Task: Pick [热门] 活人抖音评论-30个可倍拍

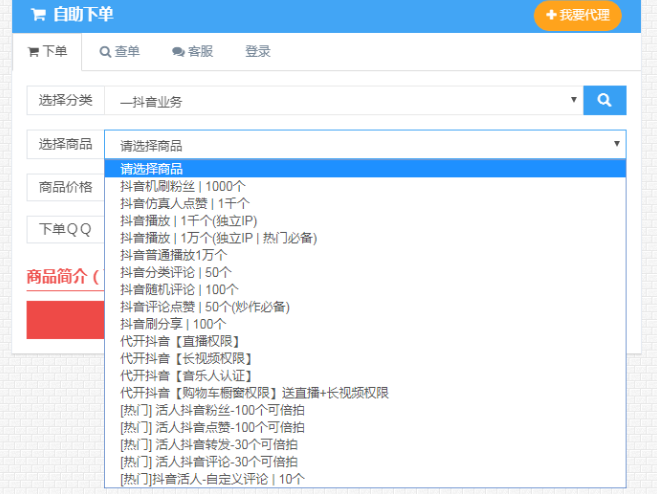Action: click(365, 461)
